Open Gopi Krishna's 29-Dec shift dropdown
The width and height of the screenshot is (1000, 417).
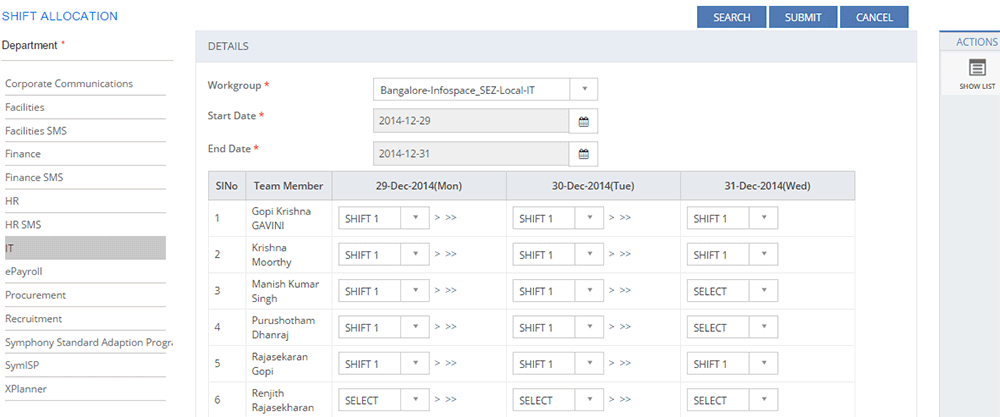[x=415, y=218]
